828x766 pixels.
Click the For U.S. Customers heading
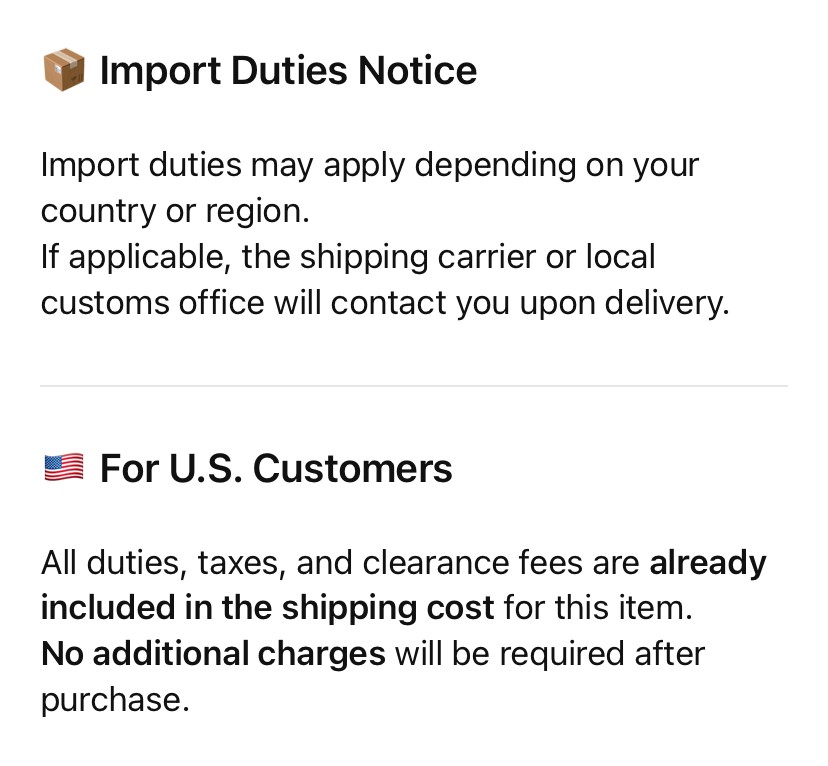pyautogui.click(x=276, y=468)
